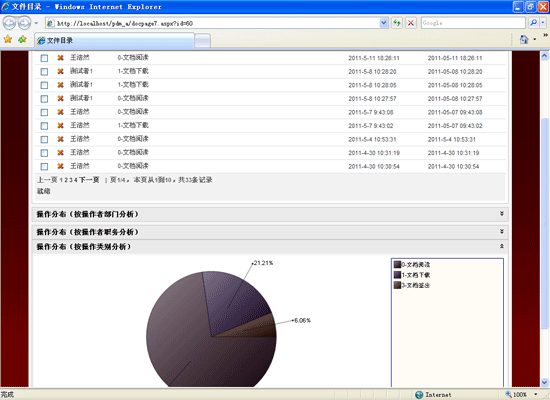Image resolution: width=550 pixels, height=400 pixels.
Task: Delete the record dated 2011-4-30 10:30:54
Action: click(x=61, y=166)
